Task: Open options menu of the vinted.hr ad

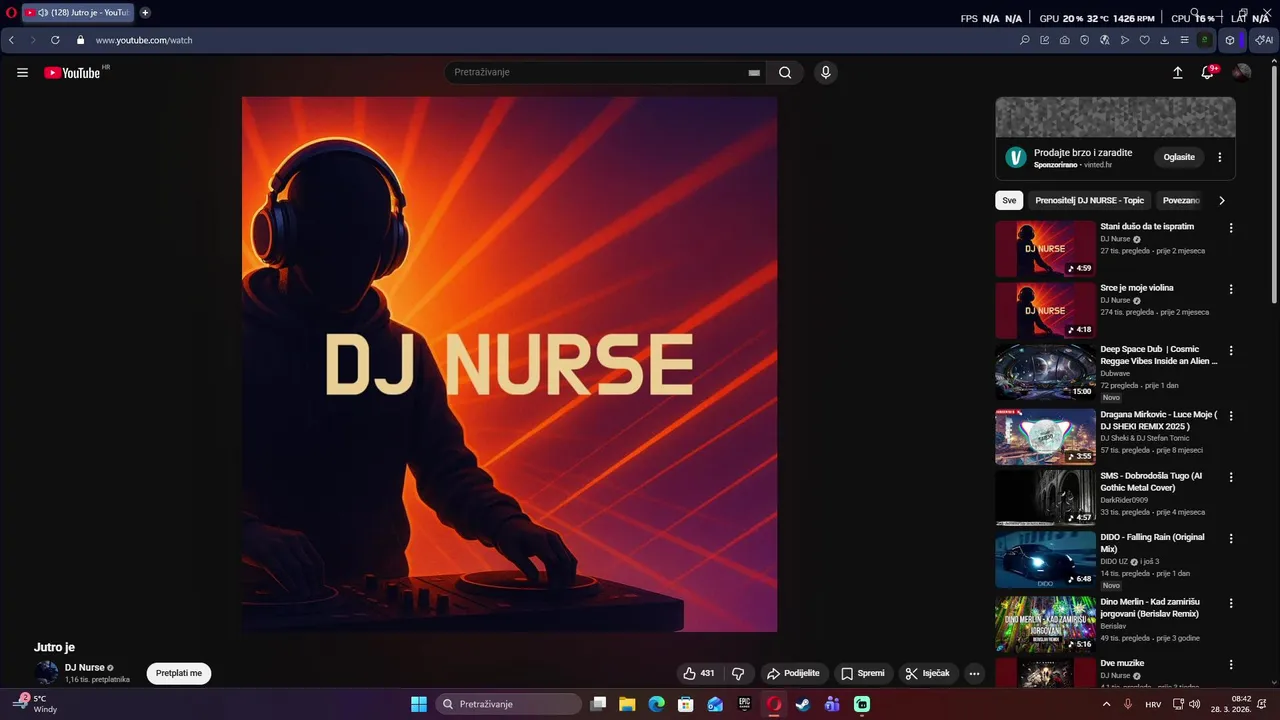Action: (x=1219, y=157)
